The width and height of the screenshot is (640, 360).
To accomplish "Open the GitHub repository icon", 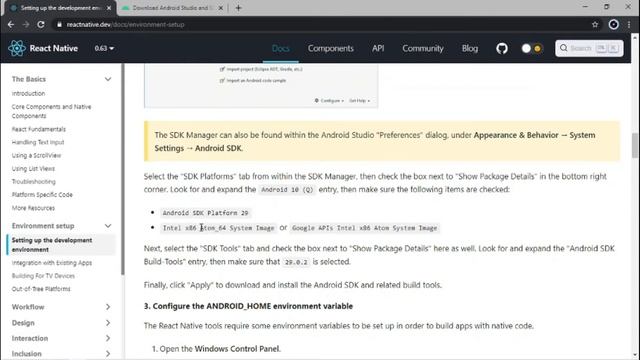I will point(502,49).
